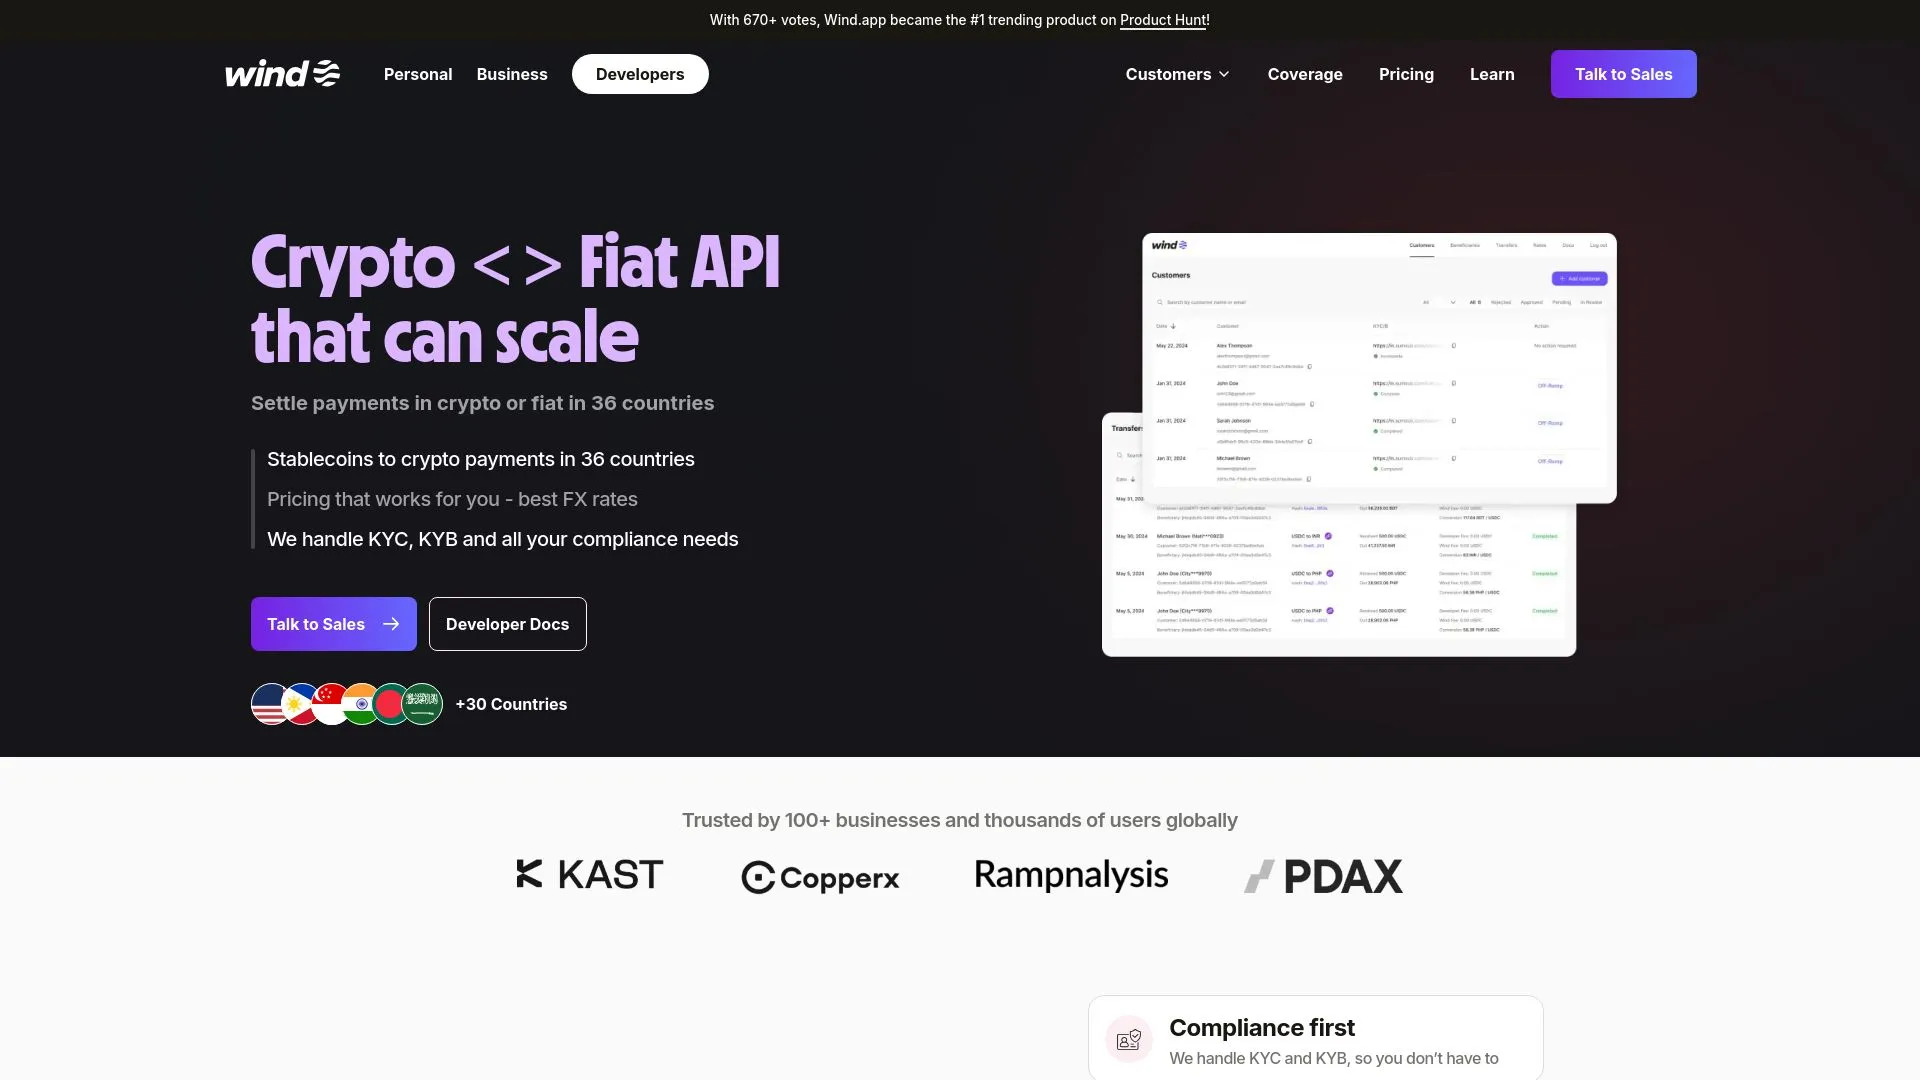Click 'Trusted by 100+ businesses' heading text
Image resolution: width=1920 pixels, height=1080 pixels.
[960, 820]
